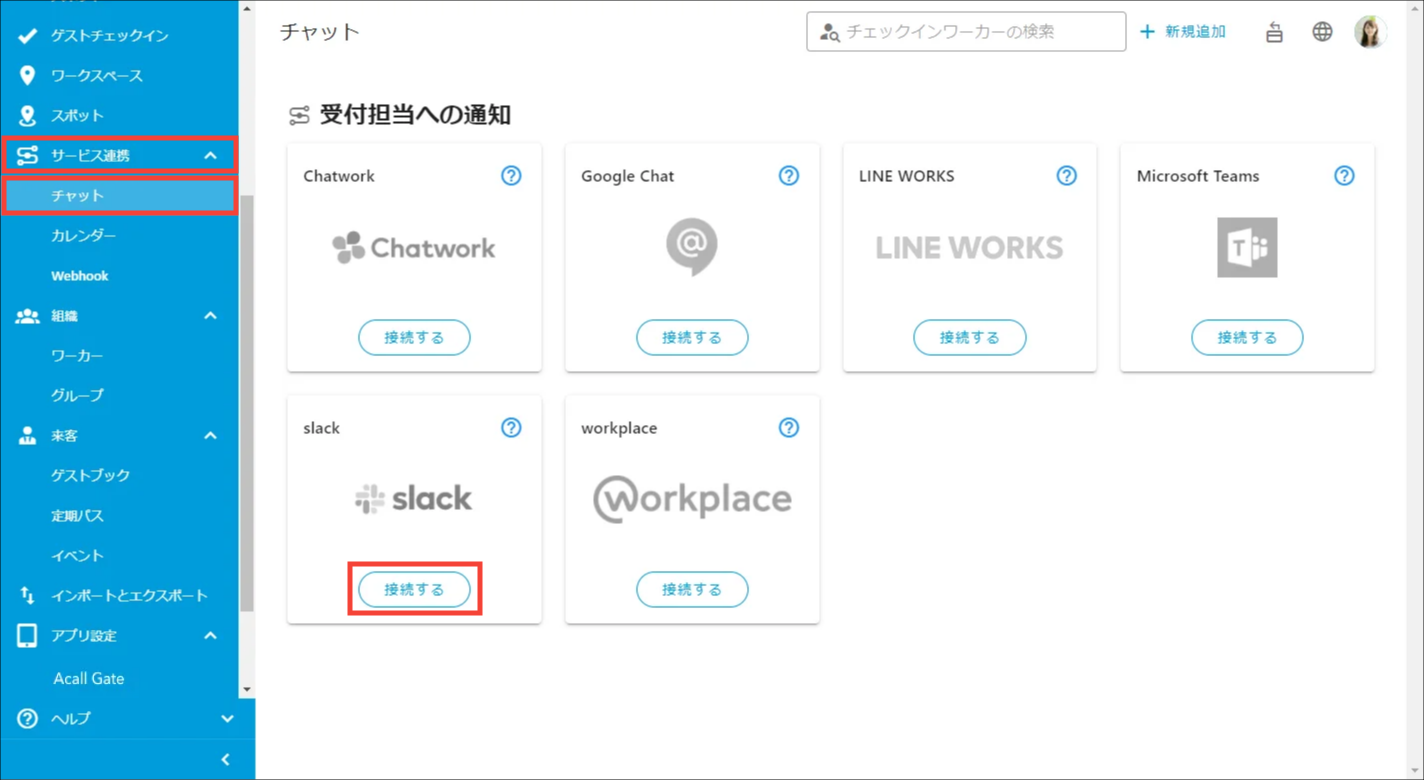Click the 組織 people icon
This screenshot has width=1424, height=780.
[27, 316]
